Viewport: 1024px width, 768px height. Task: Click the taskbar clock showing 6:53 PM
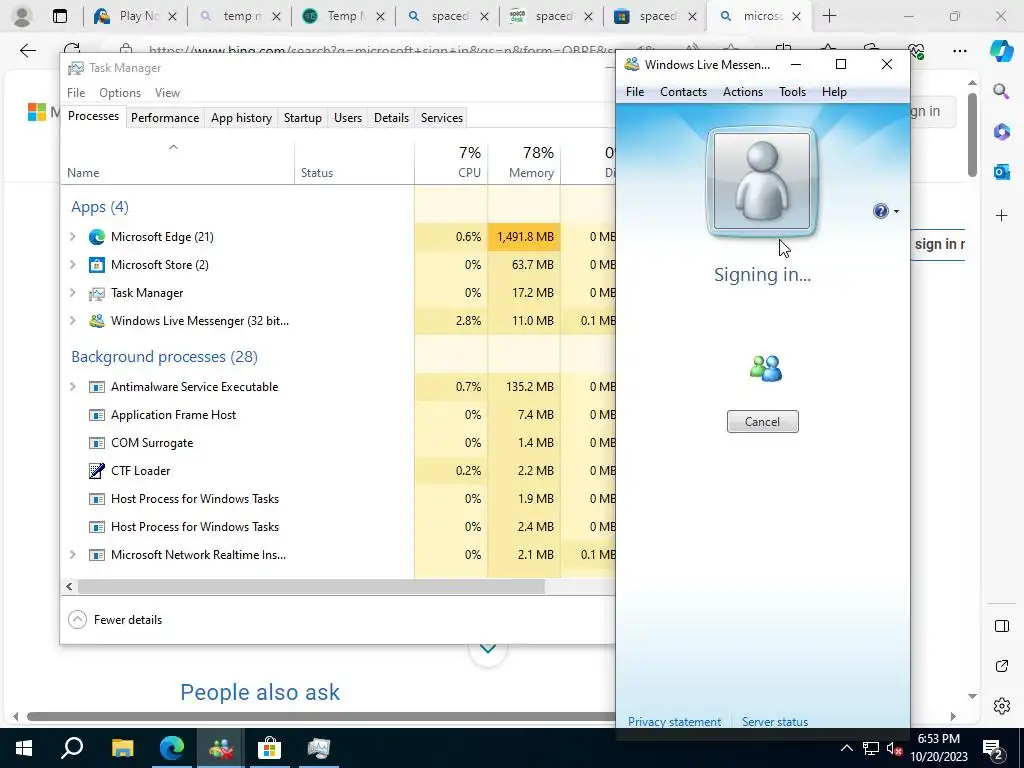[938, 748]
